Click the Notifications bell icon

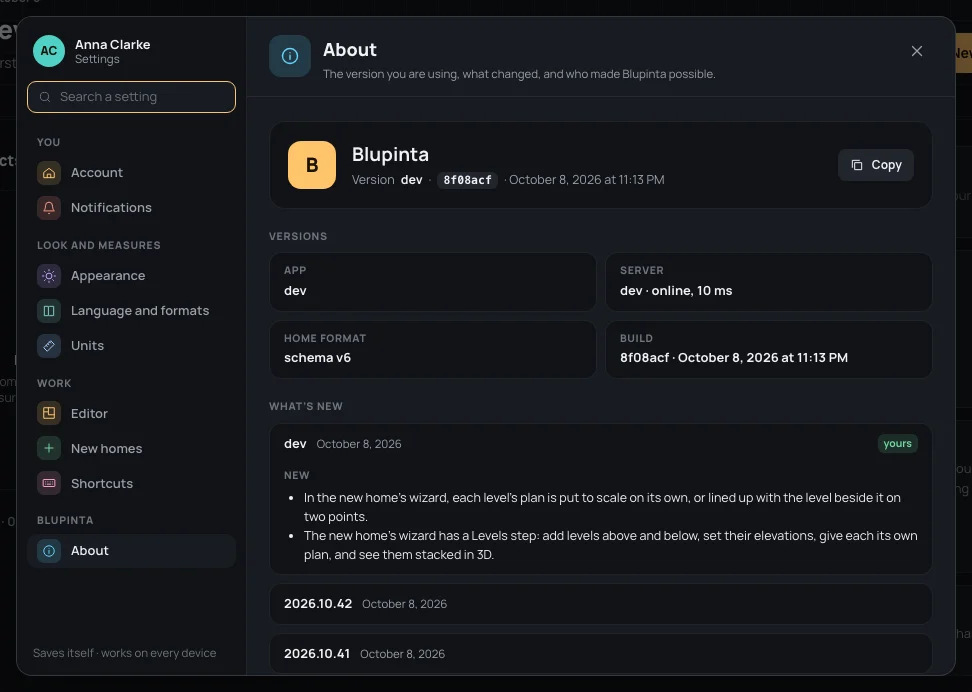(49, 208)
